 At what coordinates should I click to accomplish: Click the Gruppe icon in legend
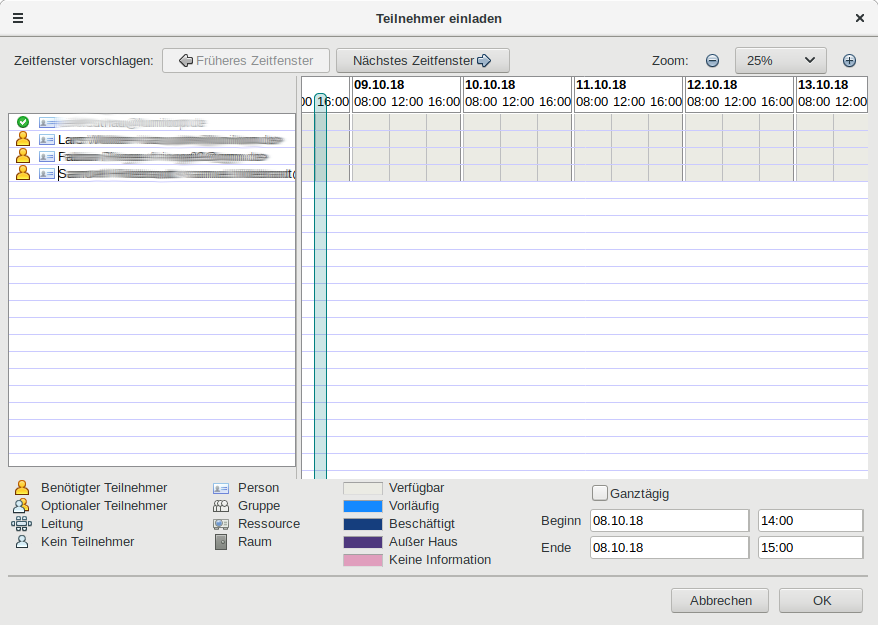221,506
